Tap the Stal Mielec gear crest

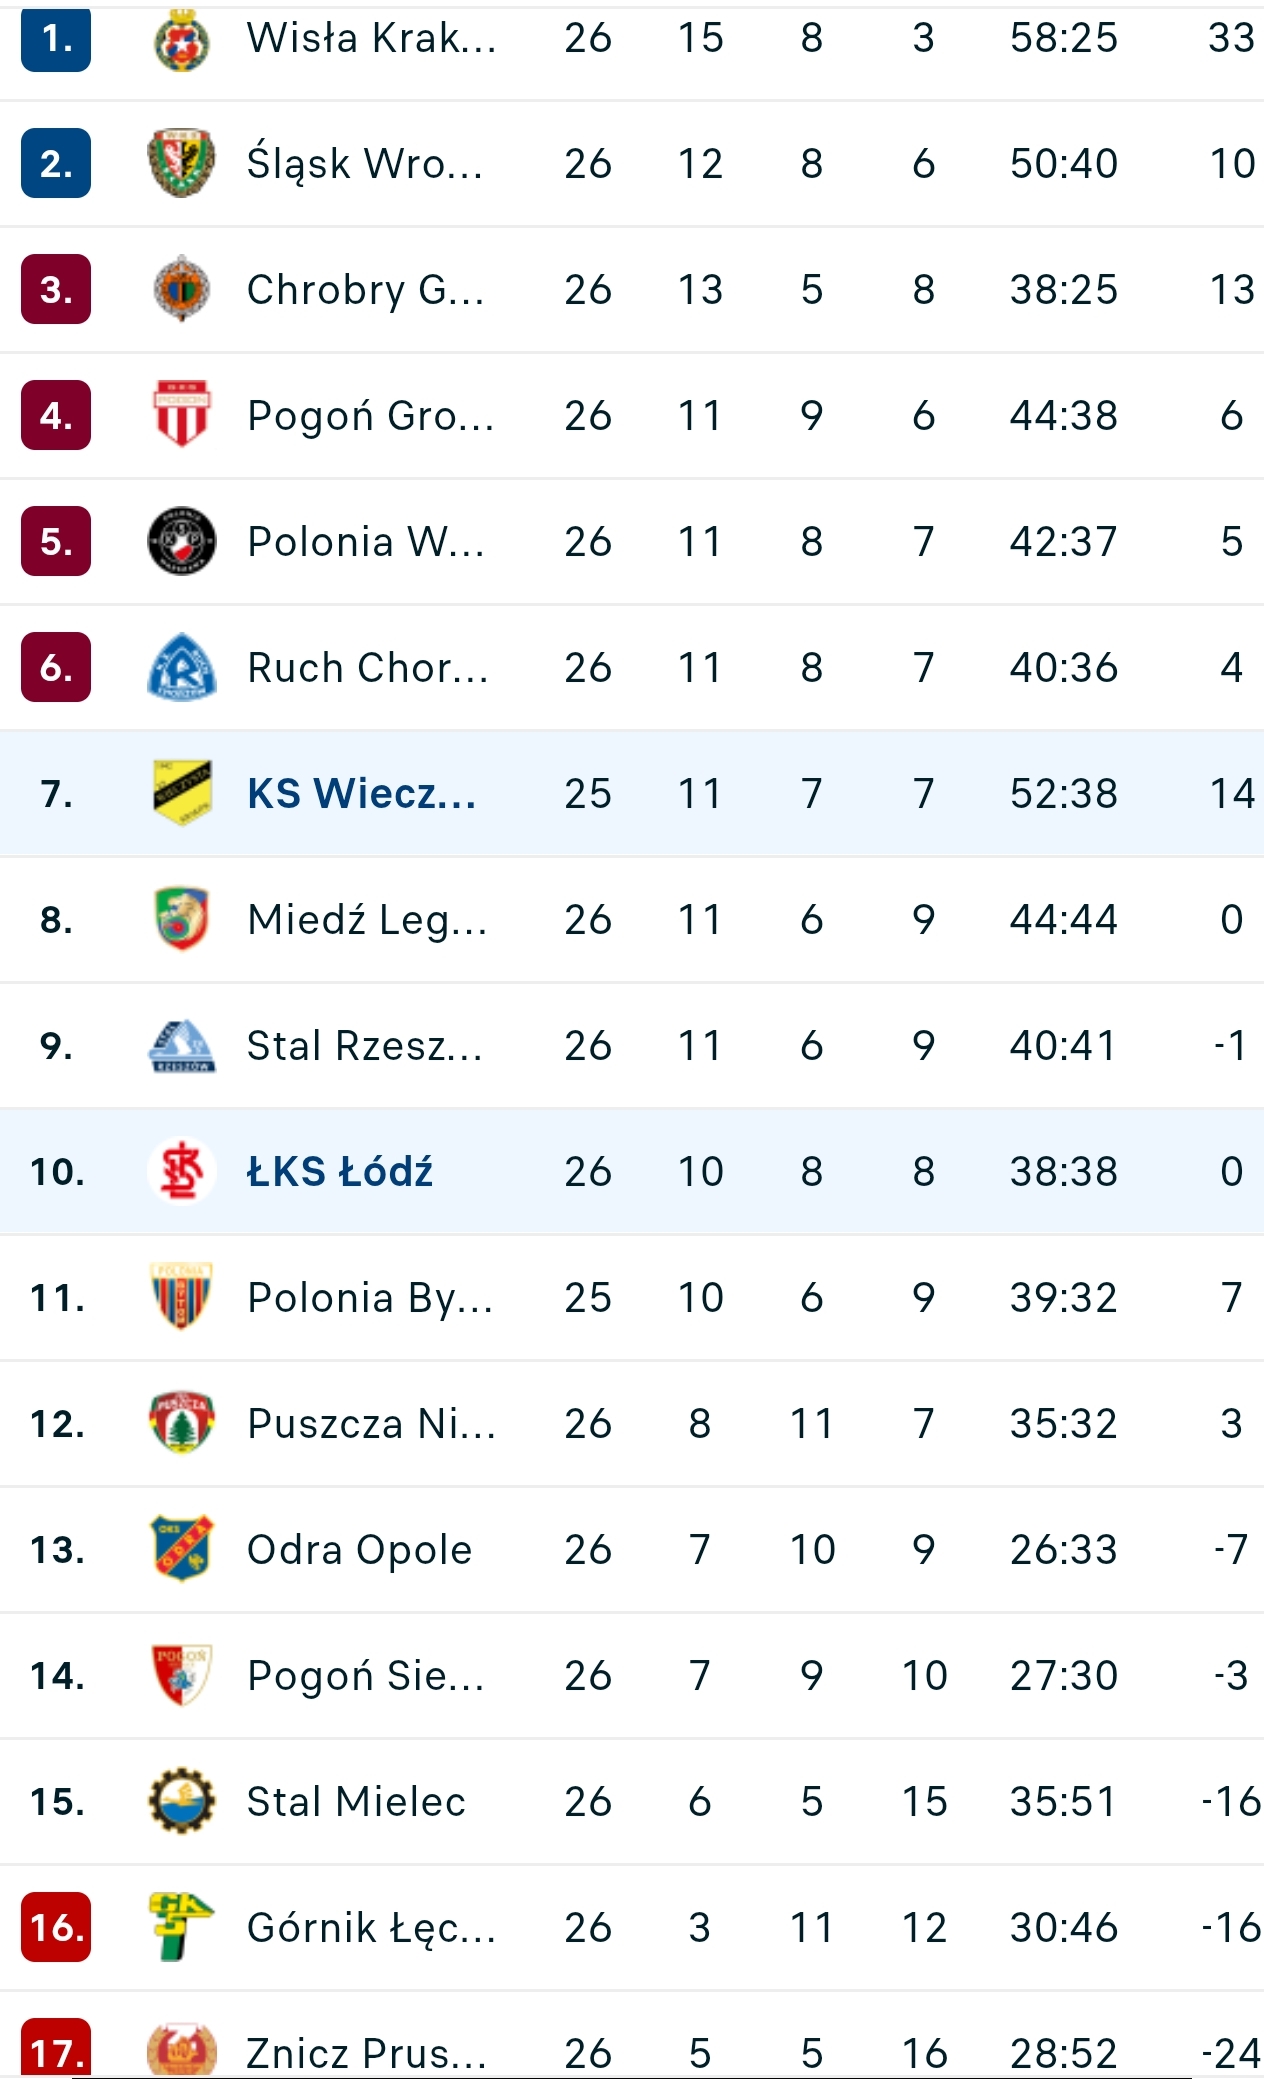(181, 1801)
